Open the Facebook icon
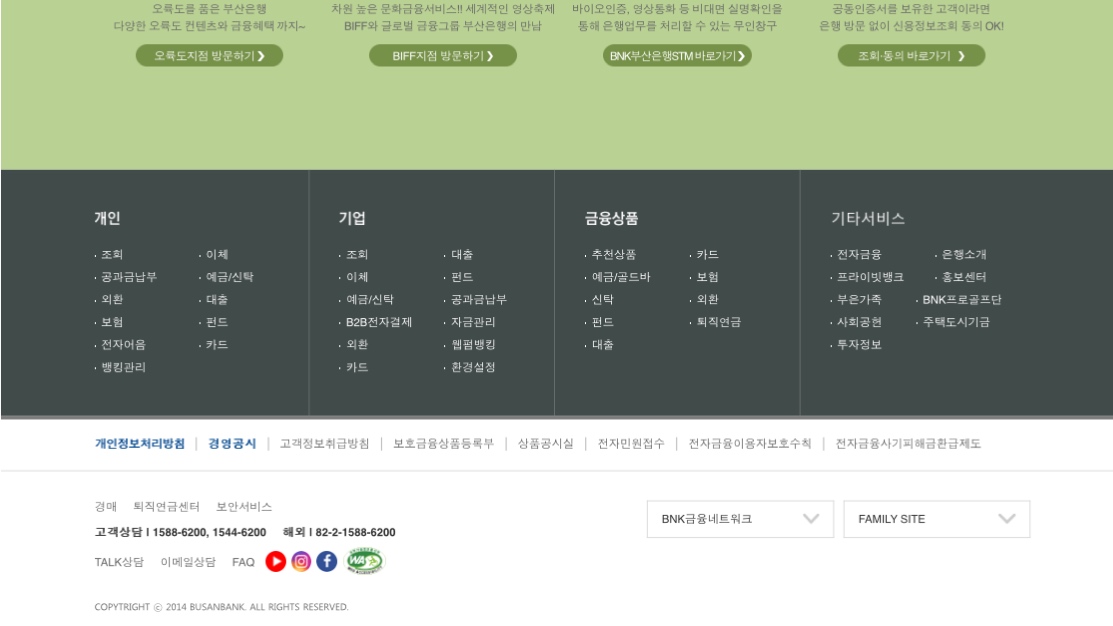Image resolution: width=1113 pixels, height=626 pixels. click(327, 561)
